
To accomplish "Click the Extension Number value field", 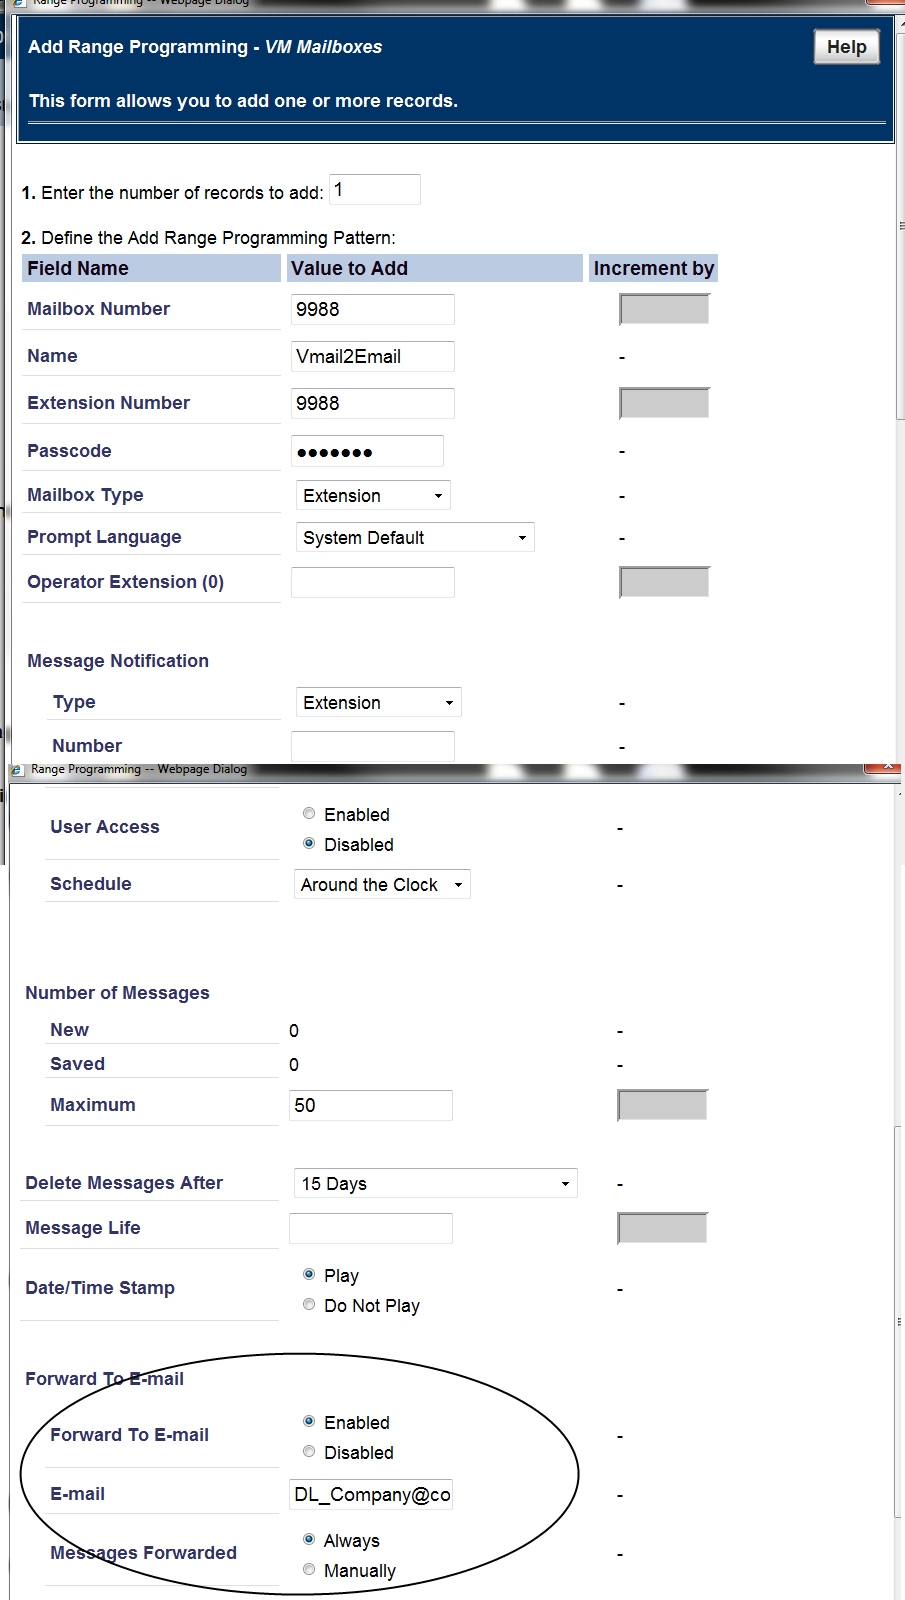I will 372,403.
